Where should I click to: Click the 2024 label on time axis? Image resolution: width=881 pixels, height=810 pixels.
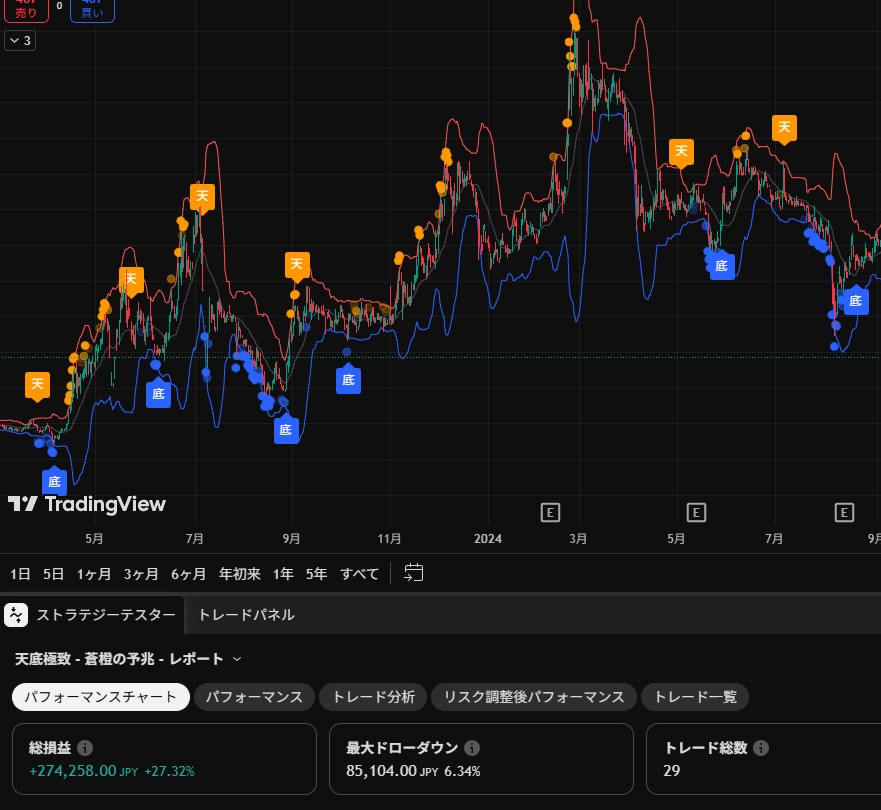488,539
